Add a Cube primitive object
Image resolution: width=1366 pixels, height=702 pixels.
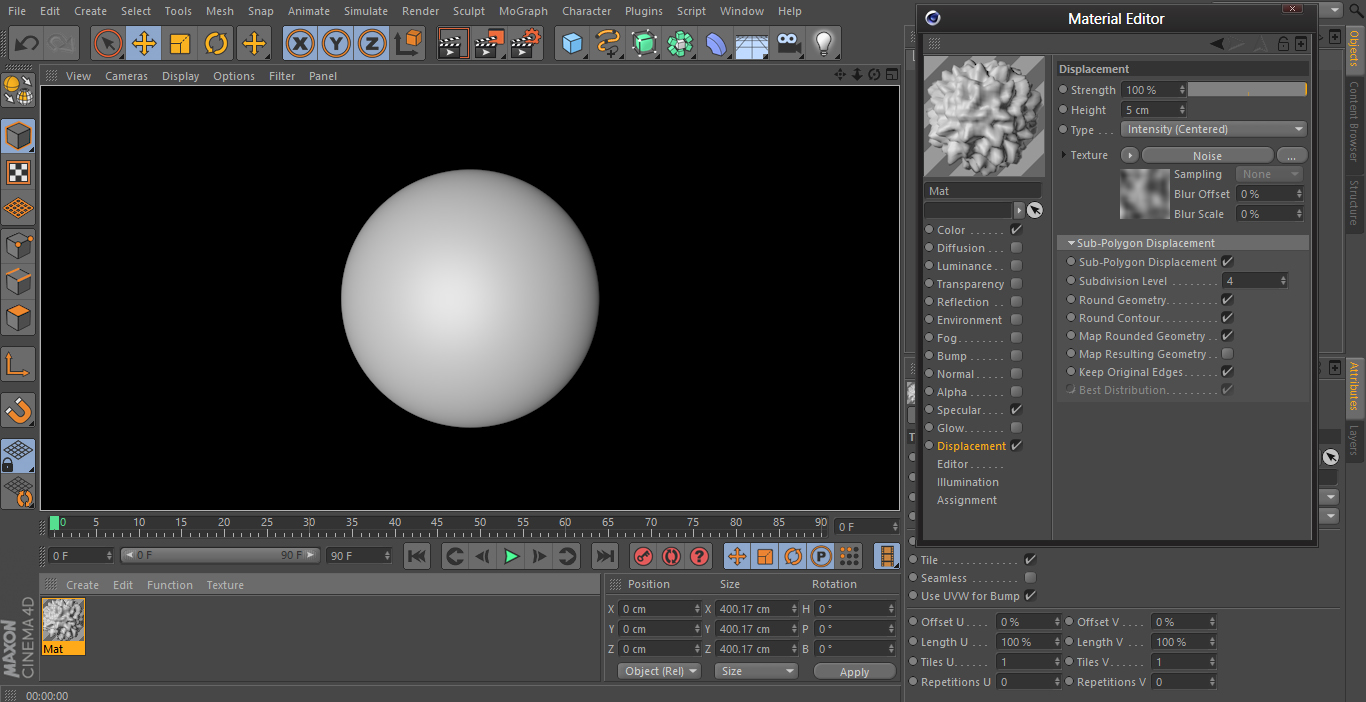(x=572, y=43)
